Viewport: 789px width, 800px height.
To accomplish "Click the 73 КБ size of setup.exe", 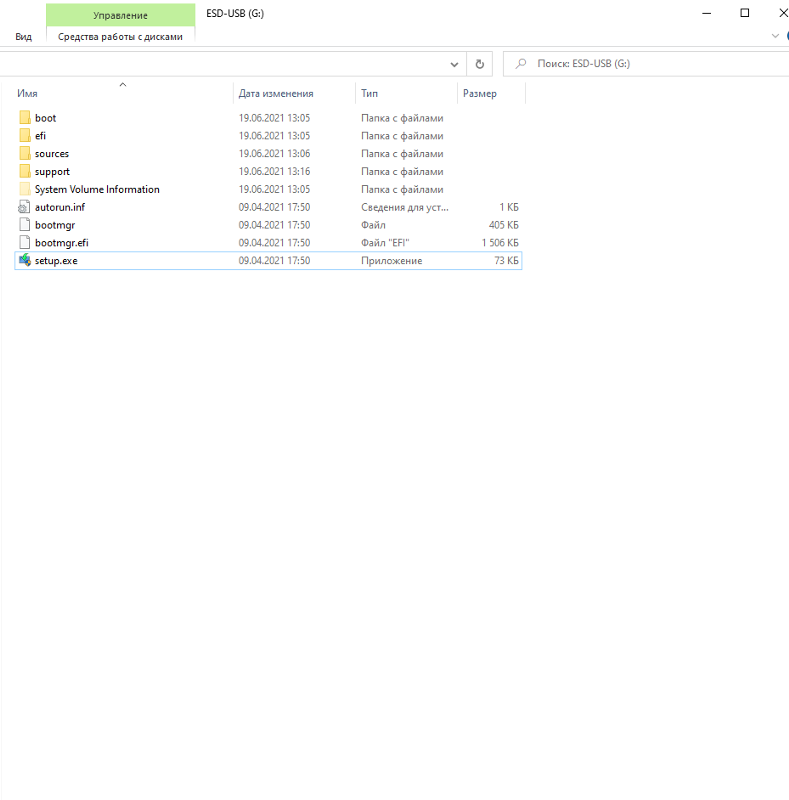I will 506,261.
